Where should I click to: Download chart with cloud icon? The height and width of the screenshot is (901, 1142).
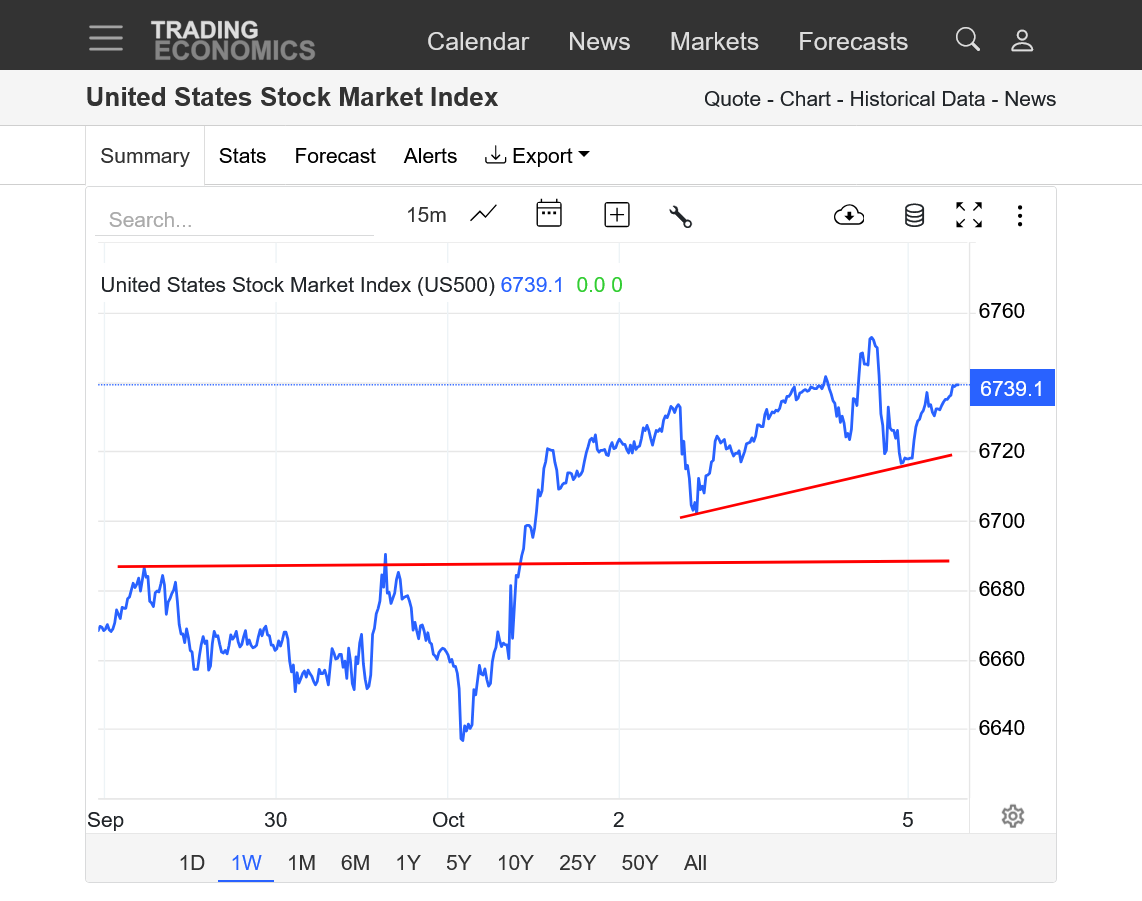pos(849,214)
